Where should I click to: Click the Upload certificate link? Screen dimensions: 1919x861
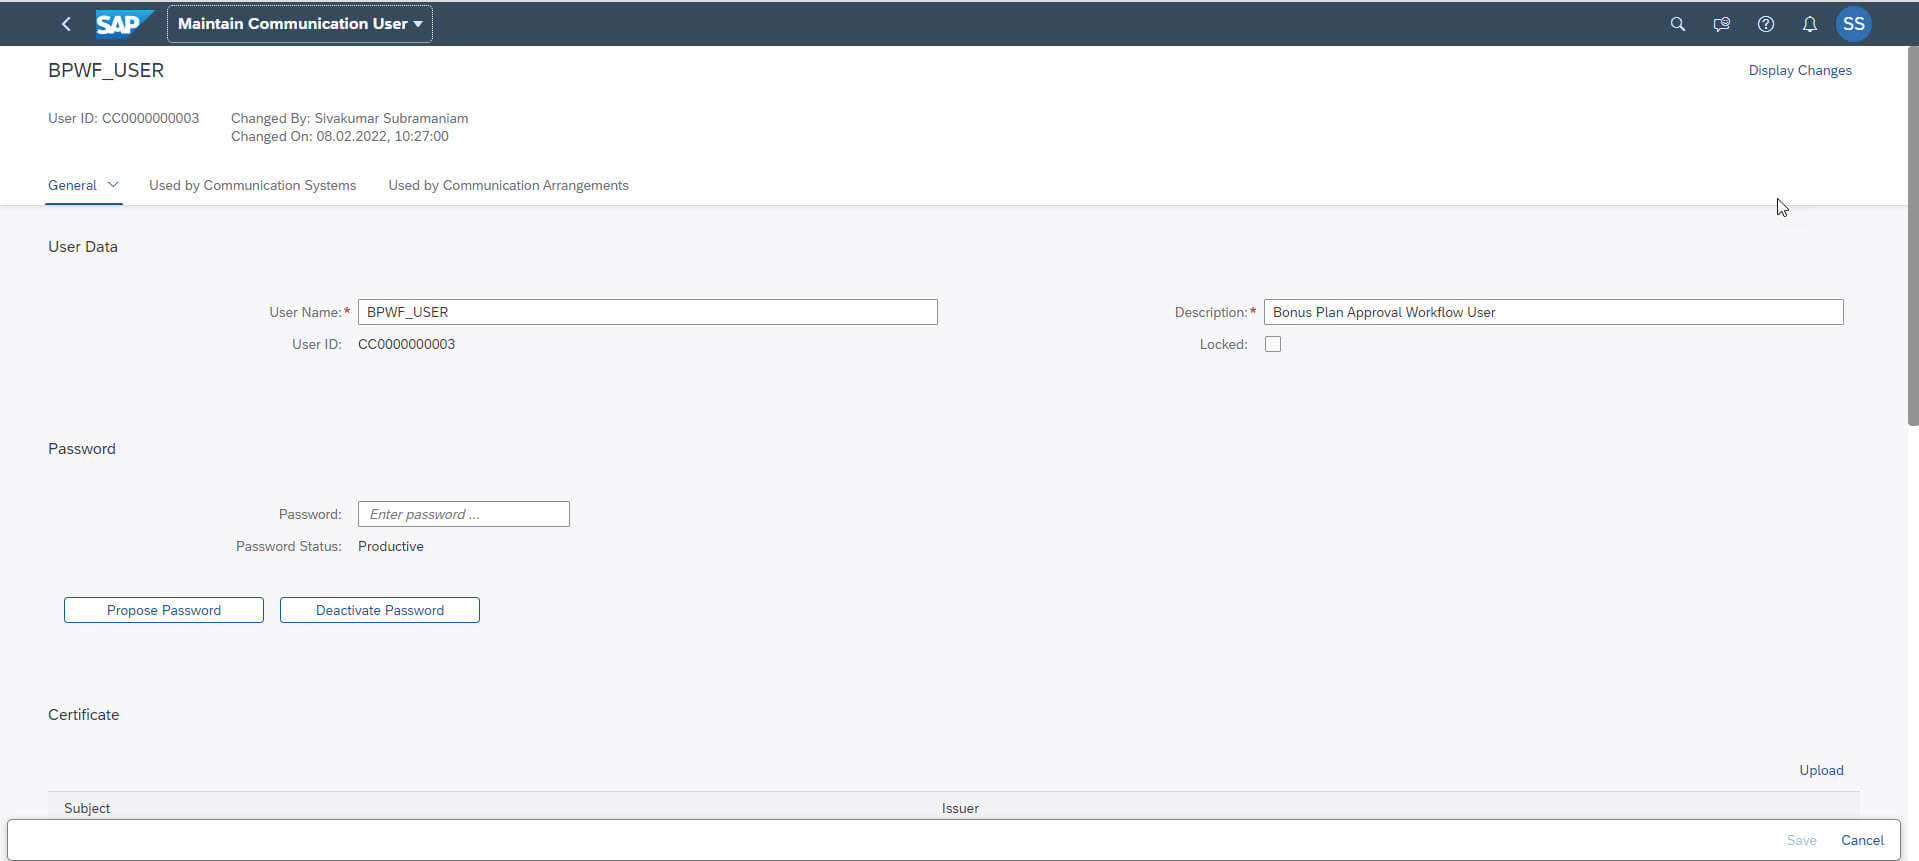click(1820, 770)
